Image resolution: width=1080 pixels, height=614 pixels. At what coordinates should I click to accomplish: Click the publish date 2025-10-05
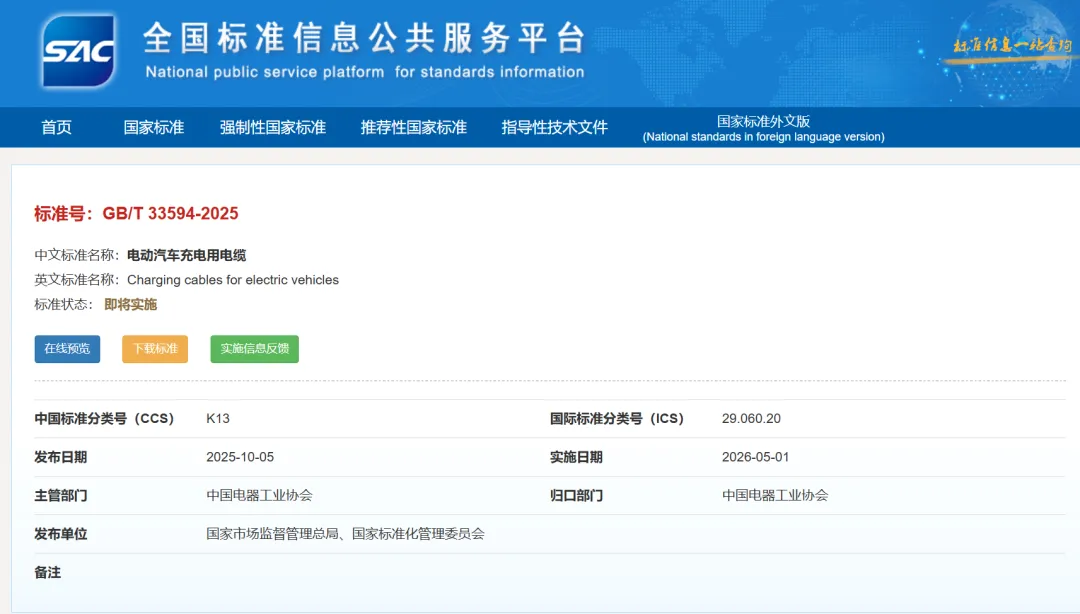pyautogui.click(x=240, y=457)
